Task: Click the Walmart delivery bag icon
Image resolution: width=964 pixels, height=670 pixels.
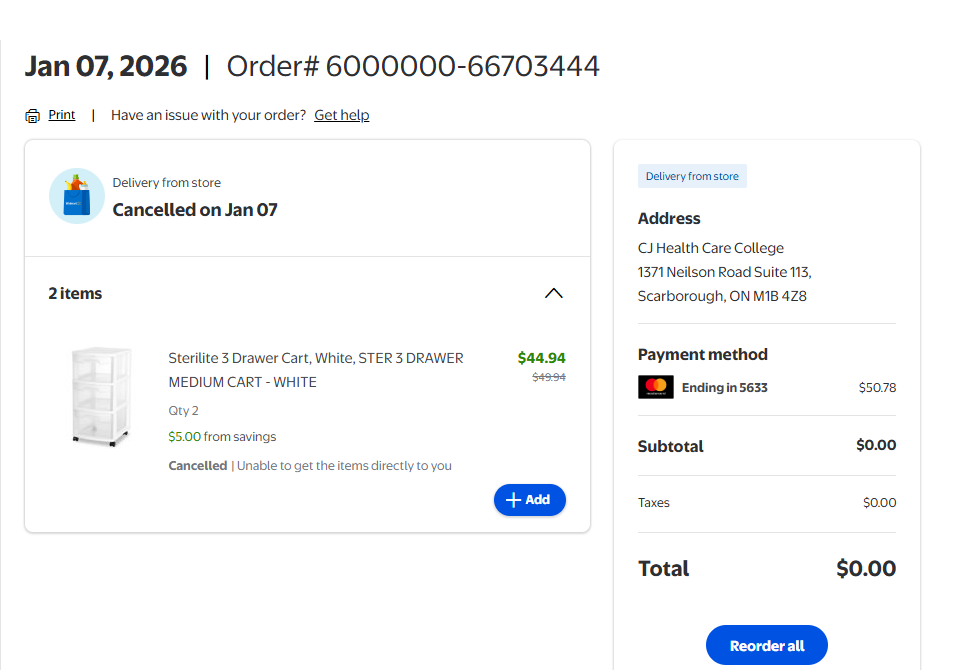Action: click(77, 196)
